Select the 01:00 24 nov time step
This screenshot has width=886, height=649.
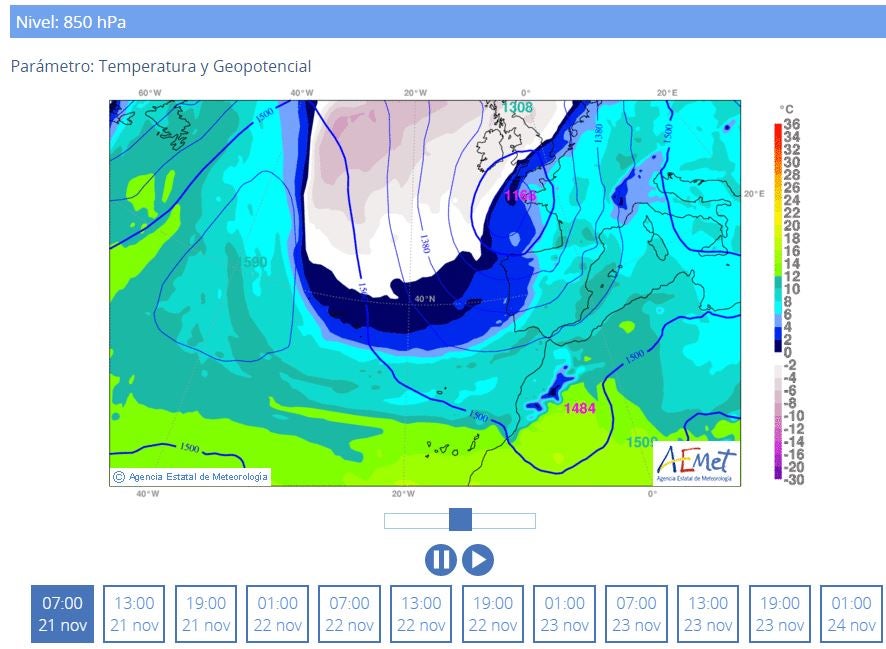tap(851, 614)
